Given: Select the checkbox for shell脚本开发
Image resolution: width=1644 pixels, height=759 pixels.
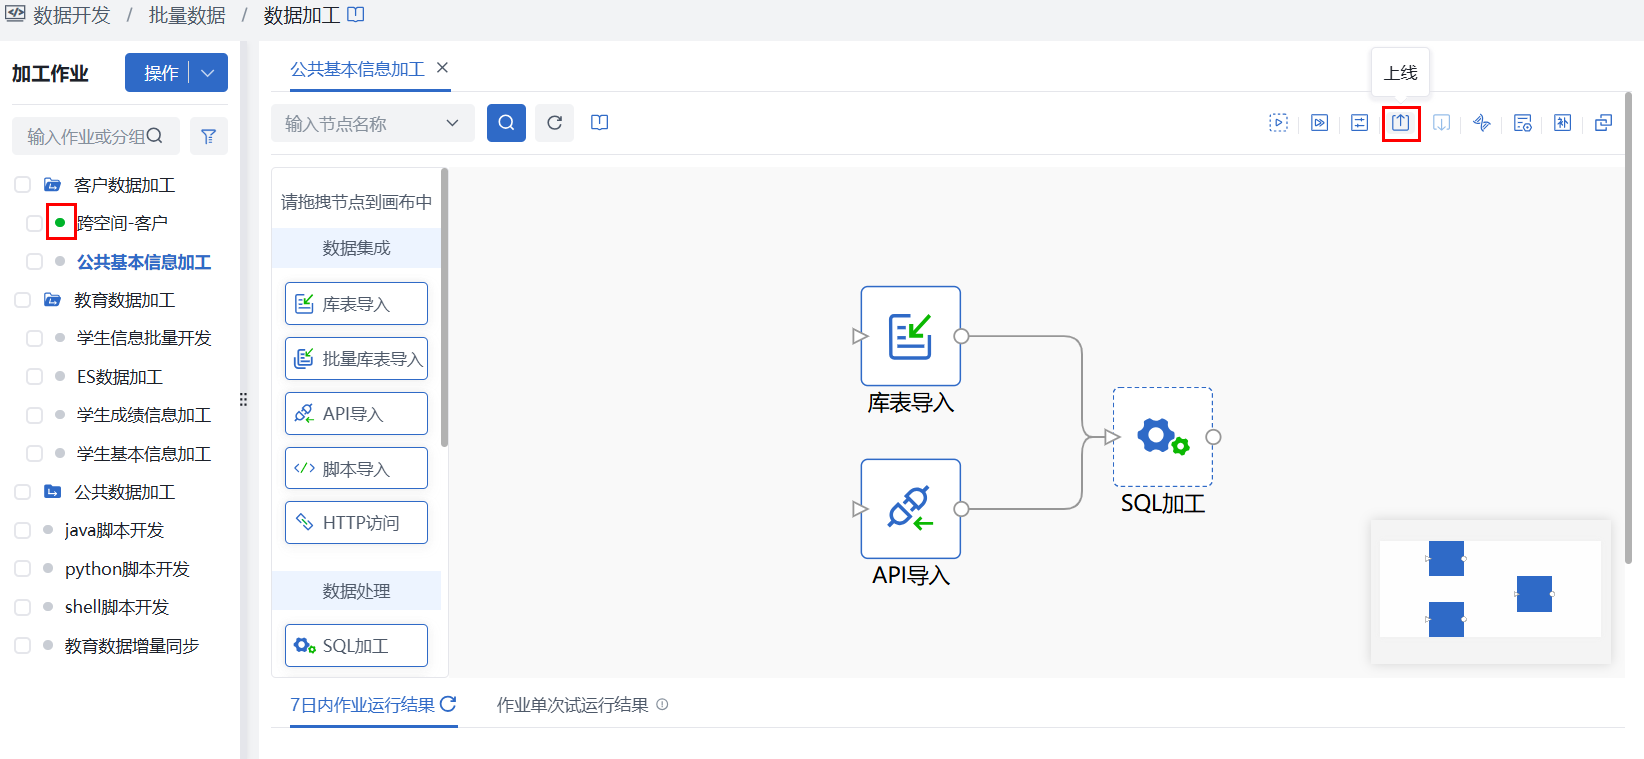Looking at the screenshot, I should click(22, 607).
